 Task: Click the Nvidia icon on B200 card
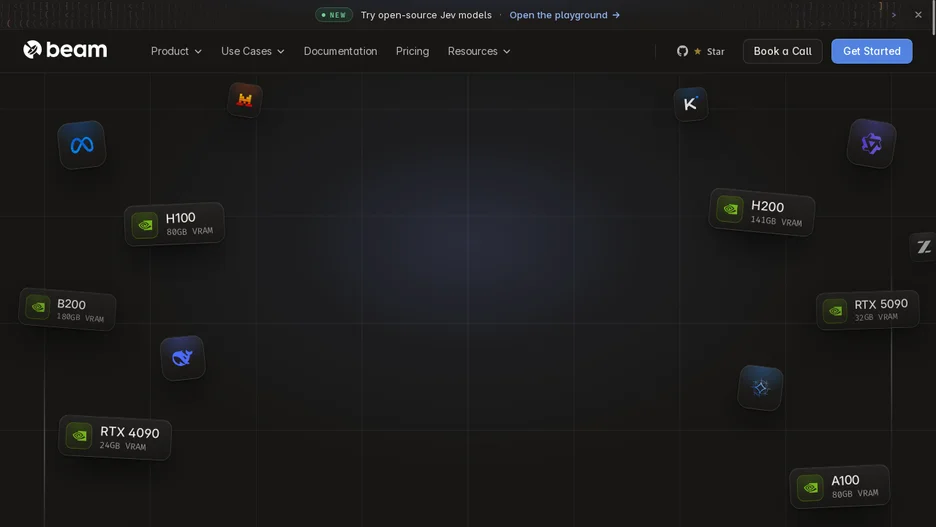point(38,307)
